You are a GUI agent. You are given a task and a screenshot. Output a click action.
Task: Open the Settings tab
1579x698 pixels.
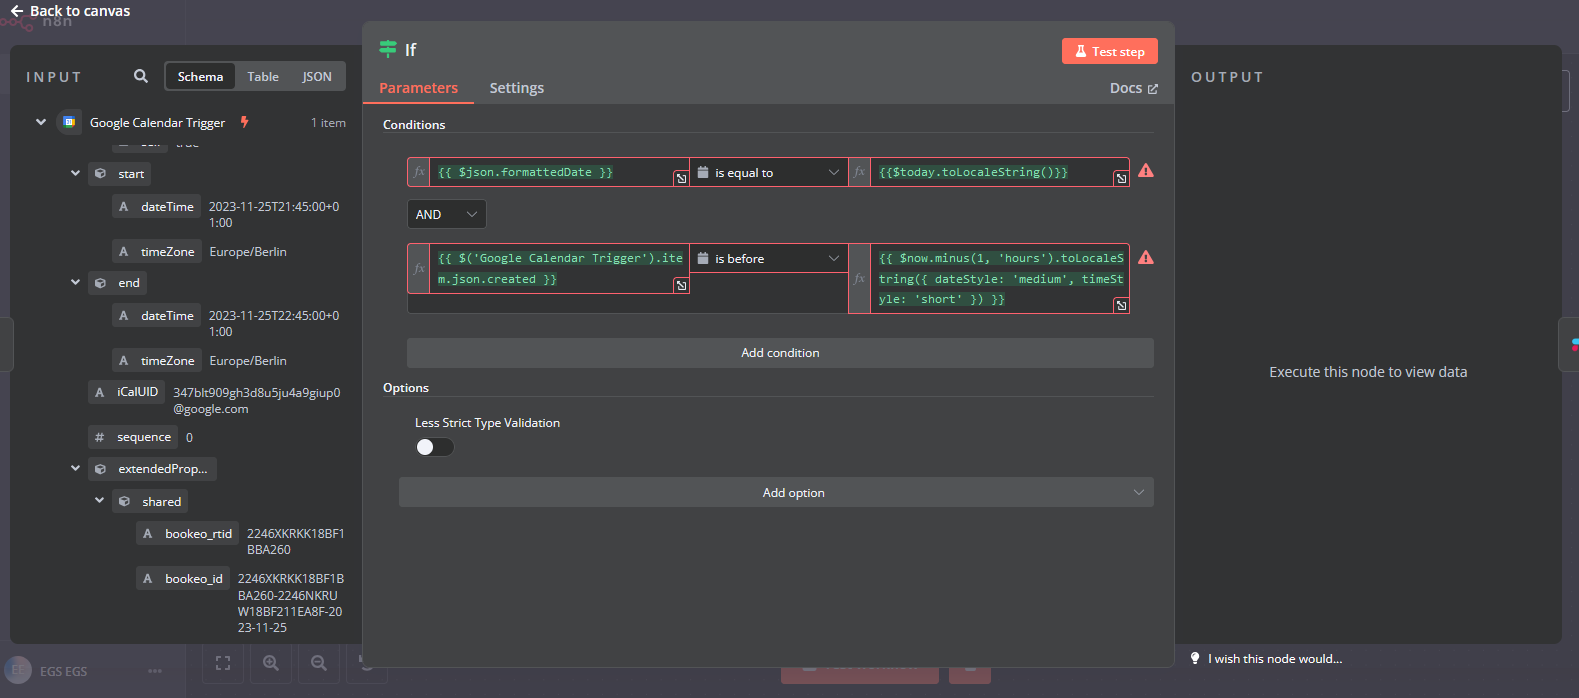(517, 88)
